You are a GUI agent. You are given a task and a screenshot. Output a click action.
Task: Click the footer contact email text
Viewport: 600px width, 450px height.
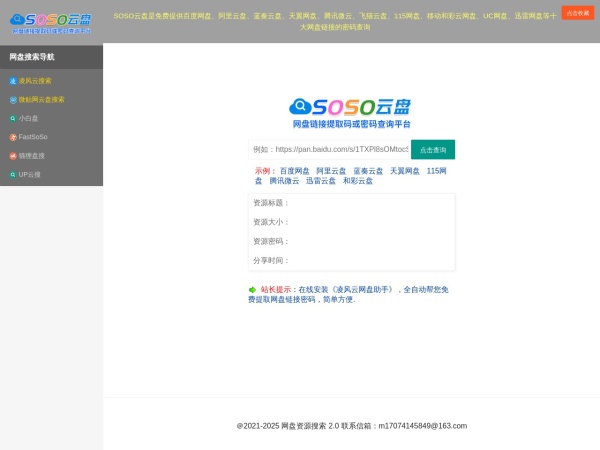pos(422,426)
